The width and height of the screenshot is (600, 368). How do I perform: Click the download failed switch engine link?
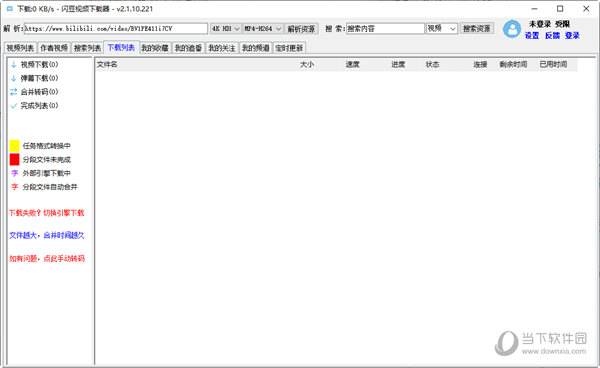coord(47,213)
